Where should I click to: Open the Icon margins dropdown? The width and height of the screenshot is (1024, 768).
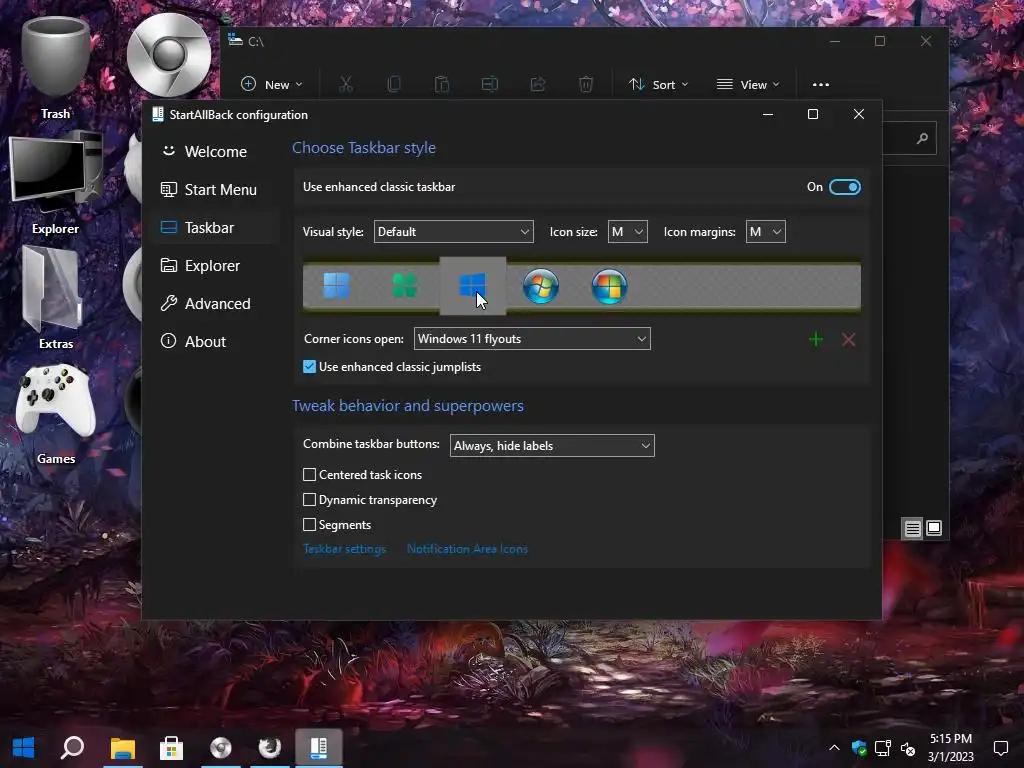pos(765,232)
